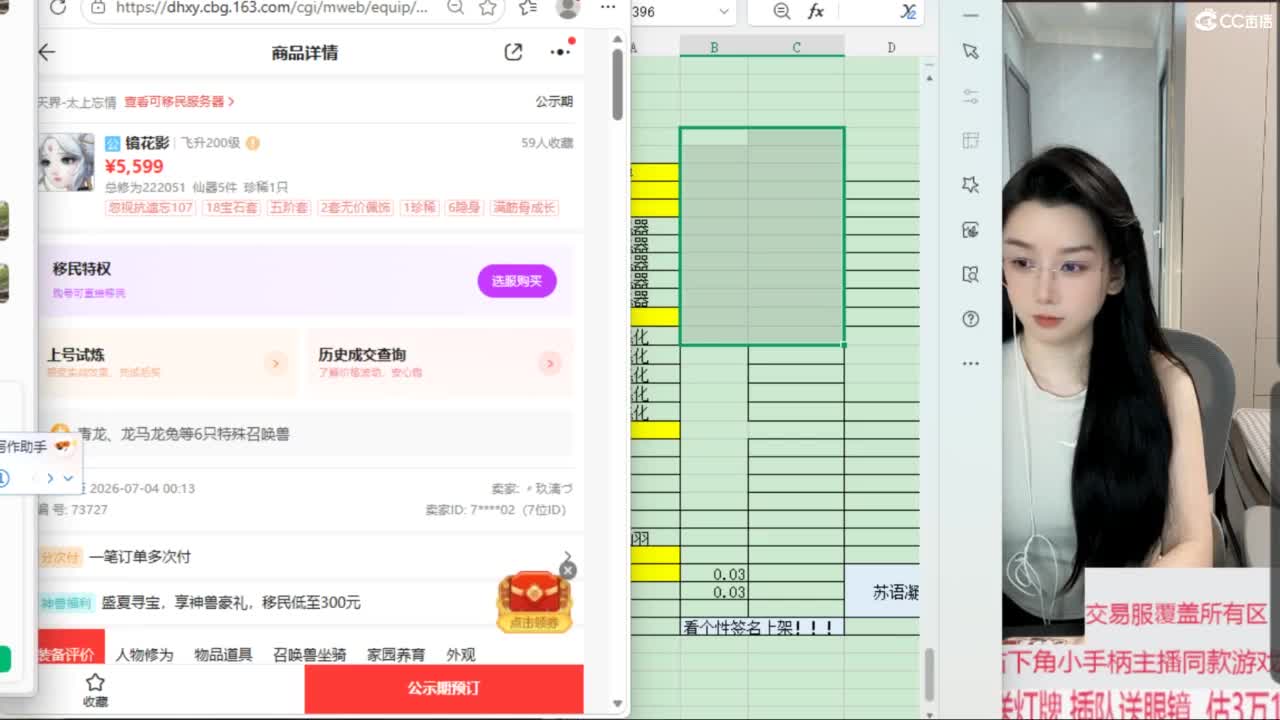Reload the browser page

pyautogui.click(x=58, y=8)
